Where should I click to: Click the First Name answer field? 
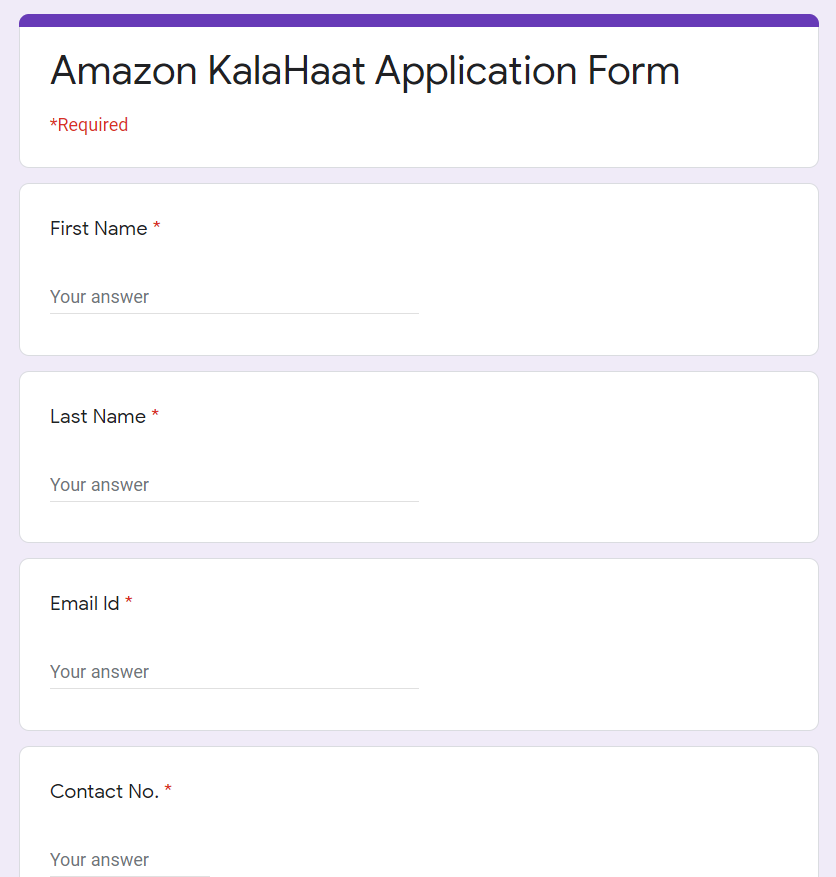point(233,297)
